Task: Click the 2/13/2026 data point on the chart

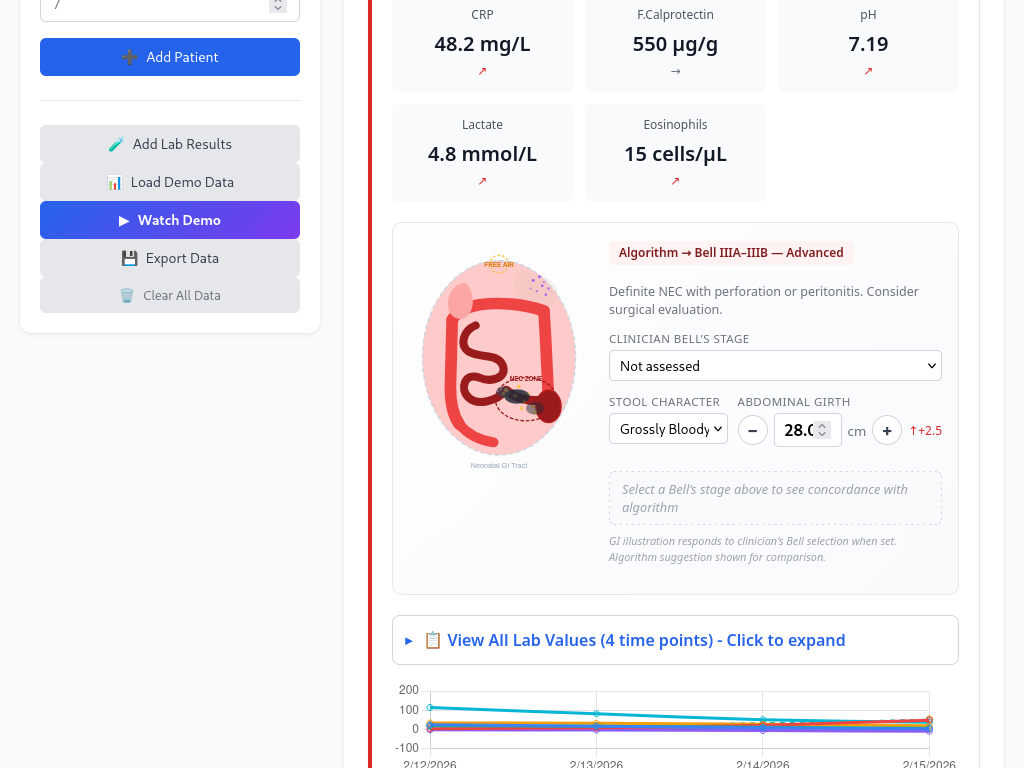Action: pos(597,714)
